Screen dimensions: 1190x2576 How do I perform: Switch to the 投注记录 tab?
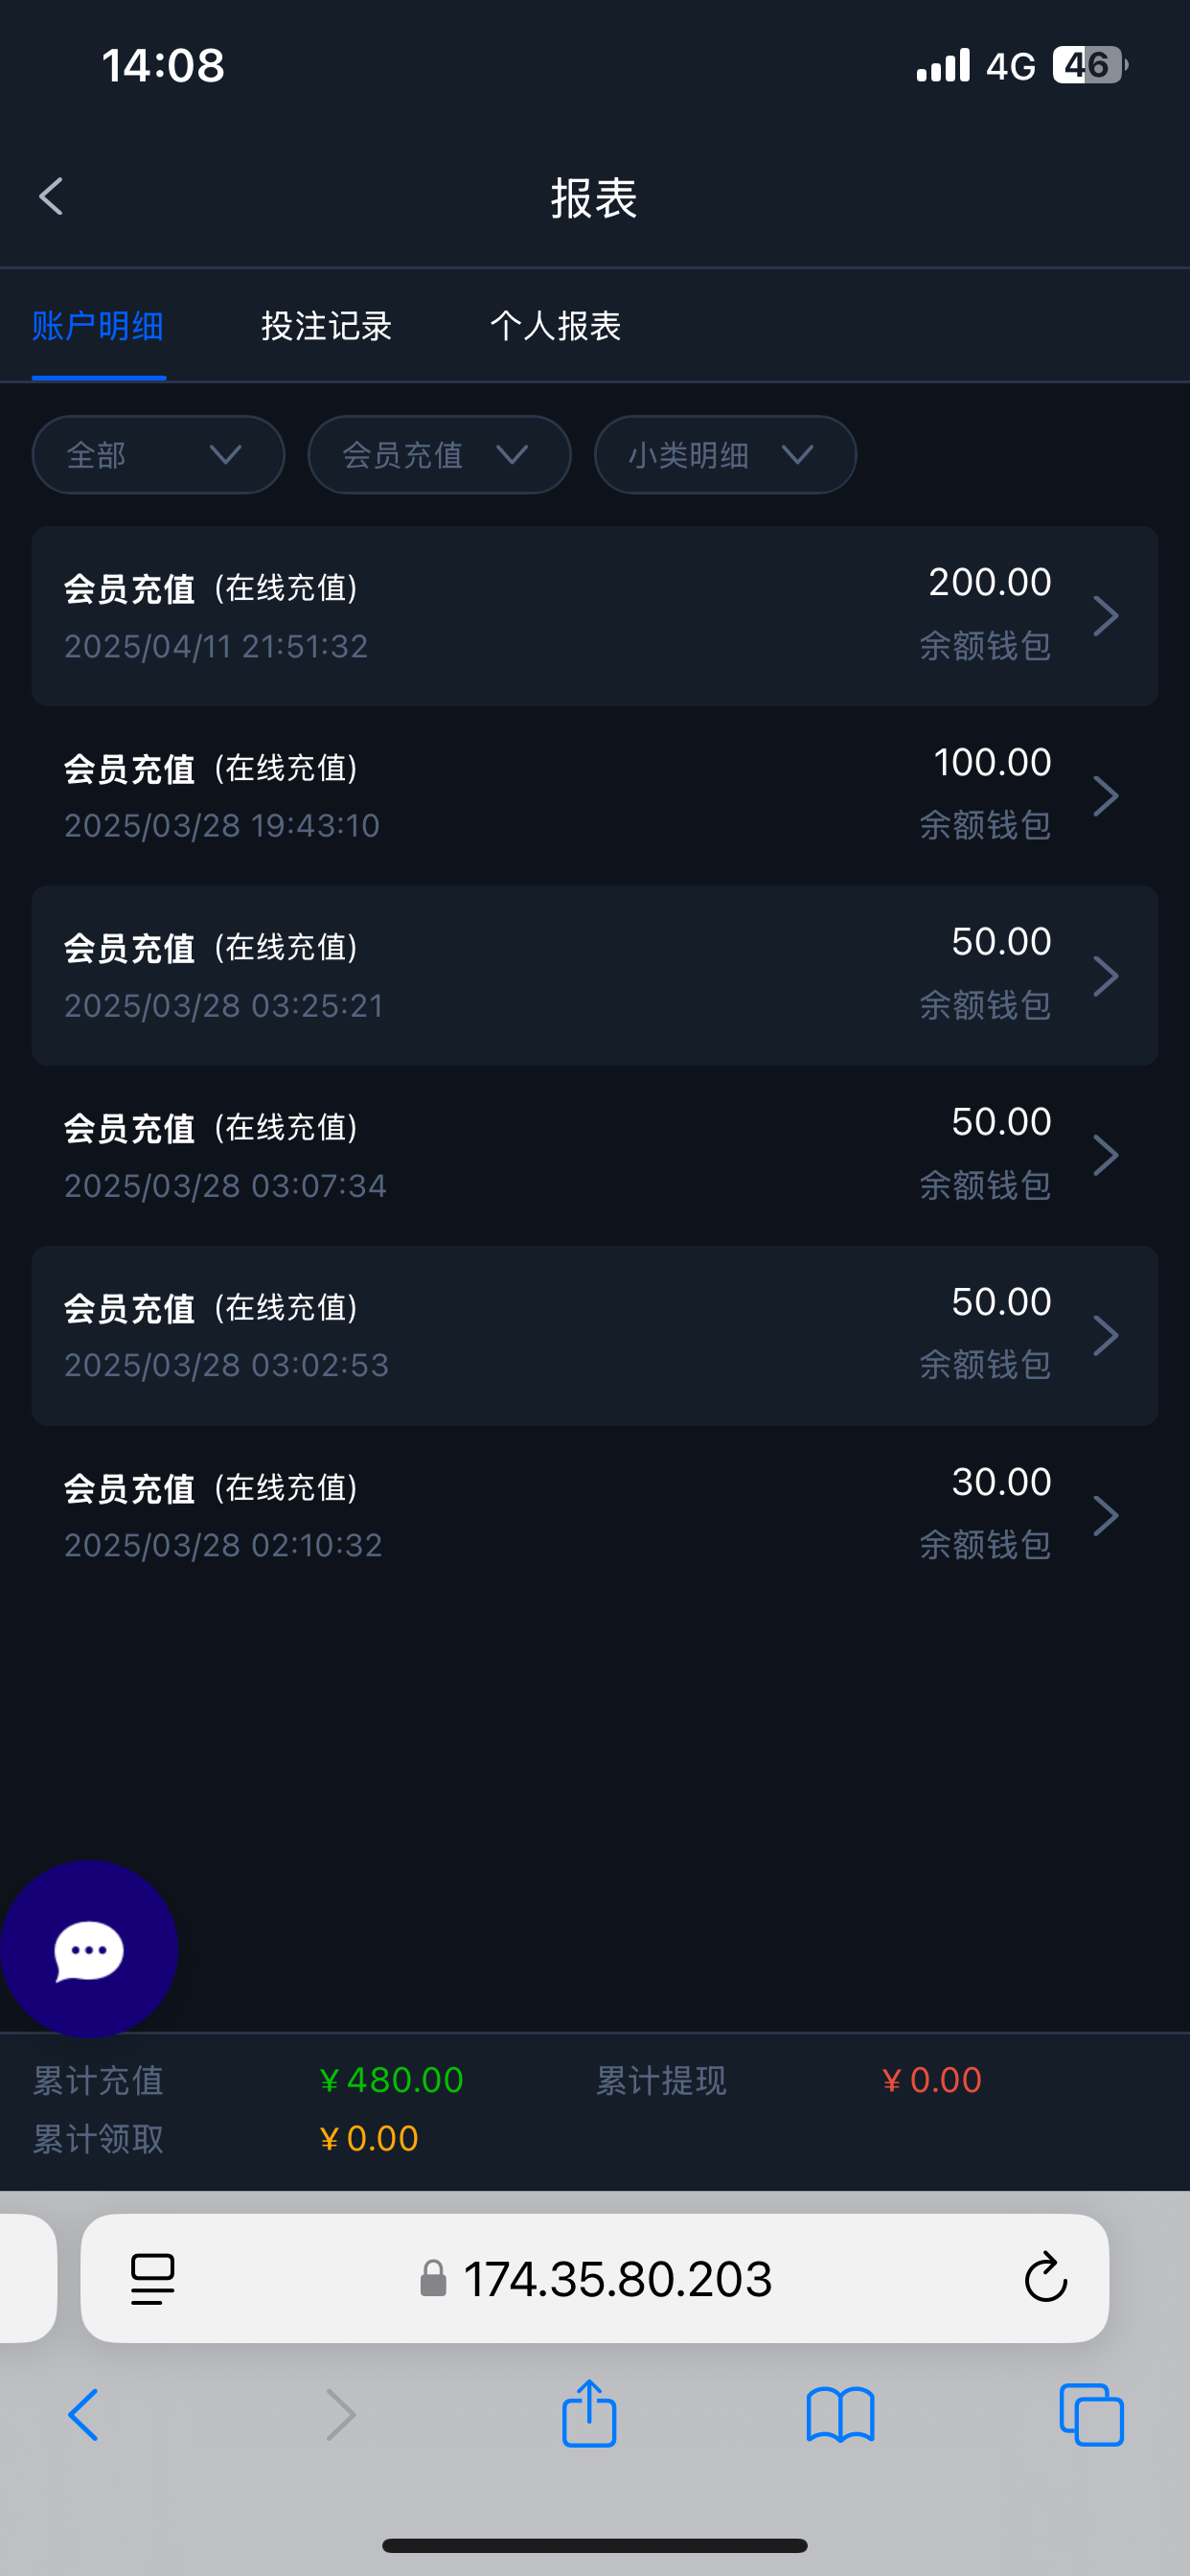tap(326, 326)
